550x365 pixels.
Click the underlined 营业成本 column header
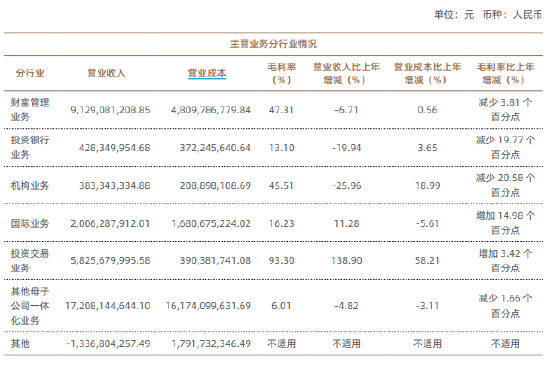[207, 73]
